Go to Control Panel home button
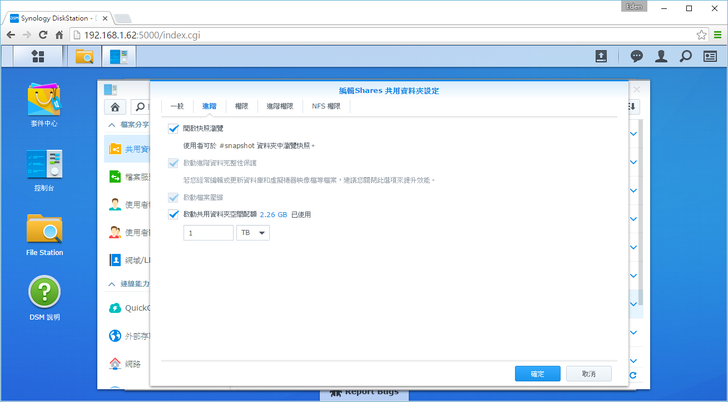The image size is (728, 402). click(x=115, y=107)
